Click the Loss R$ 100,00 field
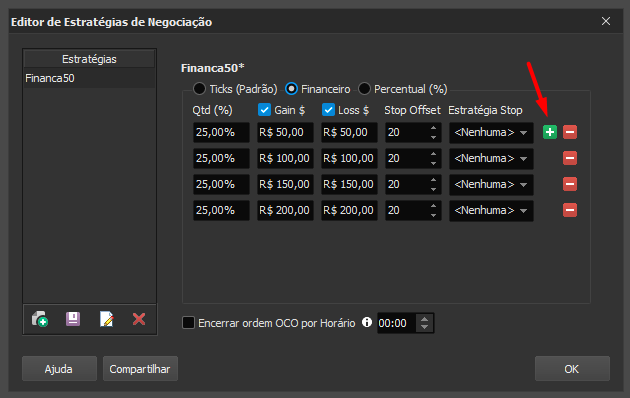The width and height of the screenshot is (630, 398). click(x=349, y=159)
